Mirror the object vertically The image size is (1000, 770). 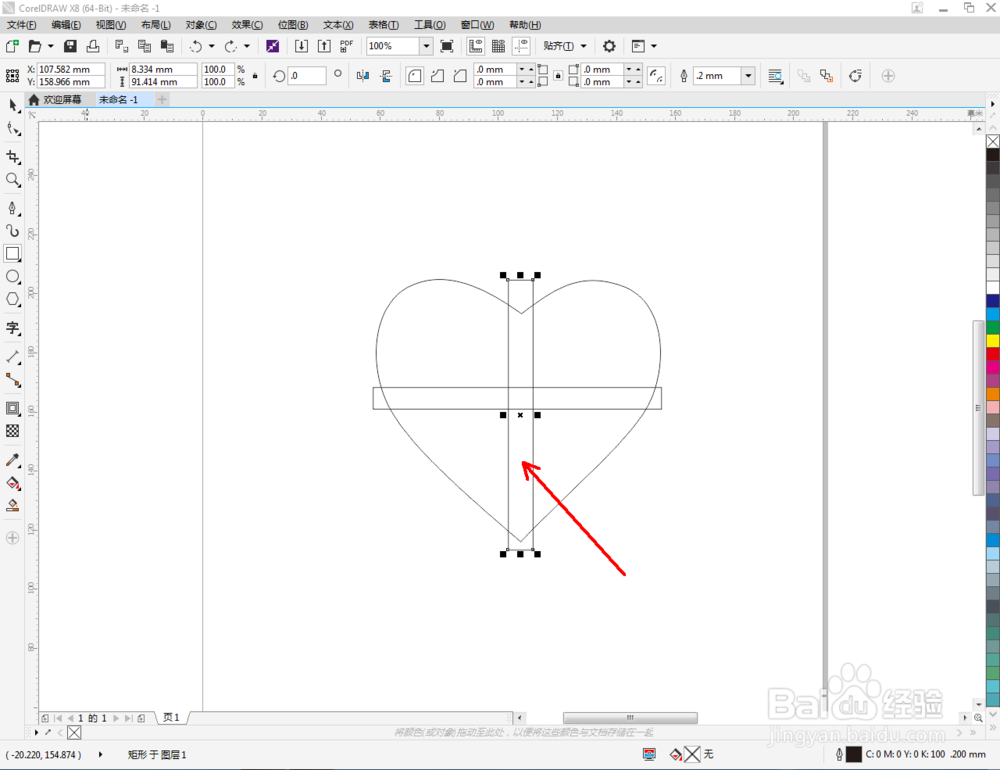click(386, 76)
